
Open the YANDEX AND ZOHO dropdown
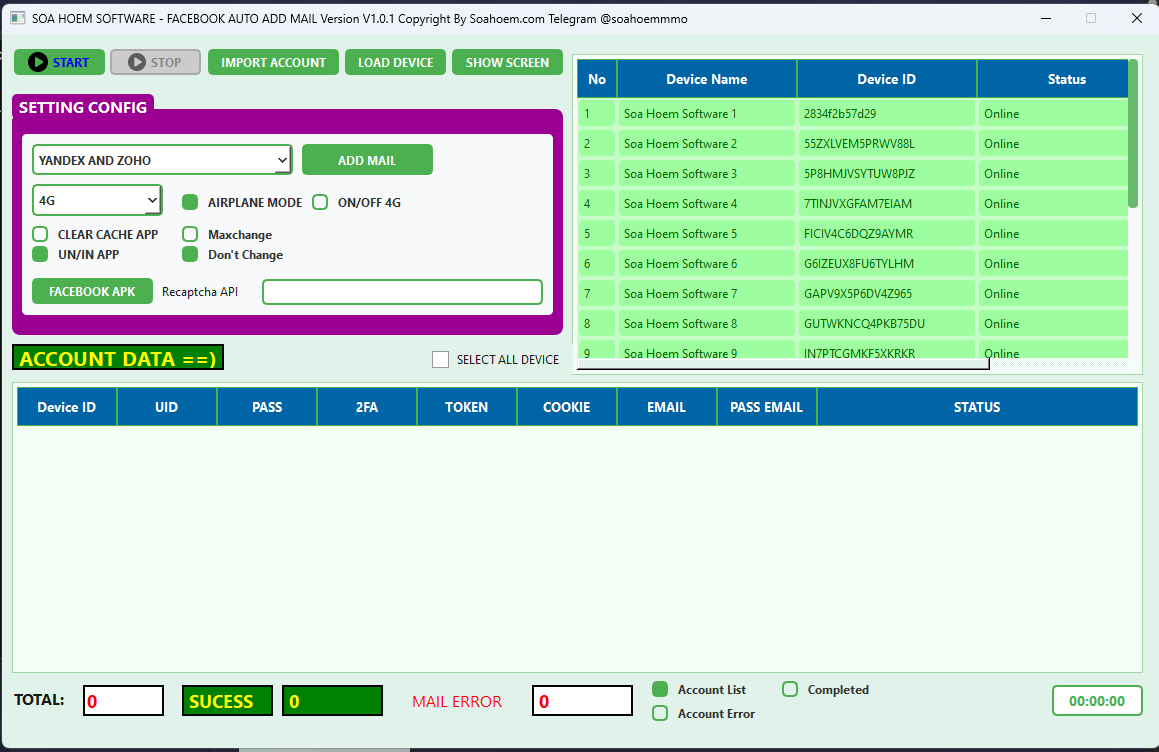pos(163,160)
